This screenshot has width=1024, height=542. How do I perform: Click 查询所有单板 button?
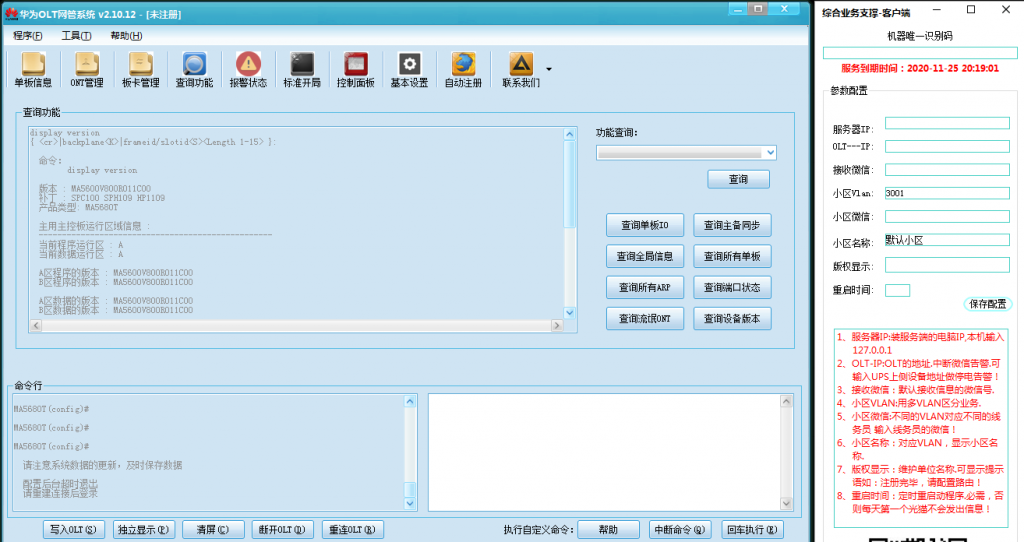coord(732,256)
